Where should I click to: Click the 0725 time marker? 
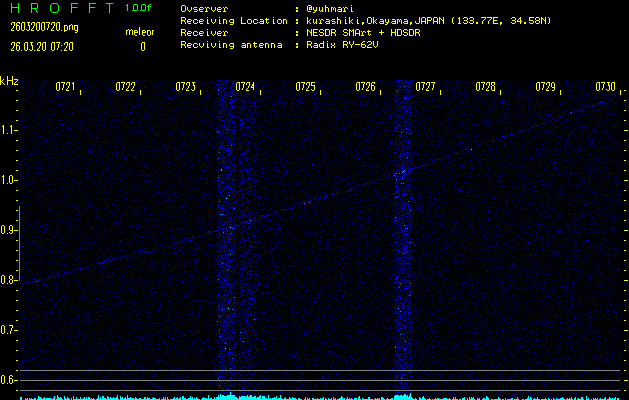(305, 87)
